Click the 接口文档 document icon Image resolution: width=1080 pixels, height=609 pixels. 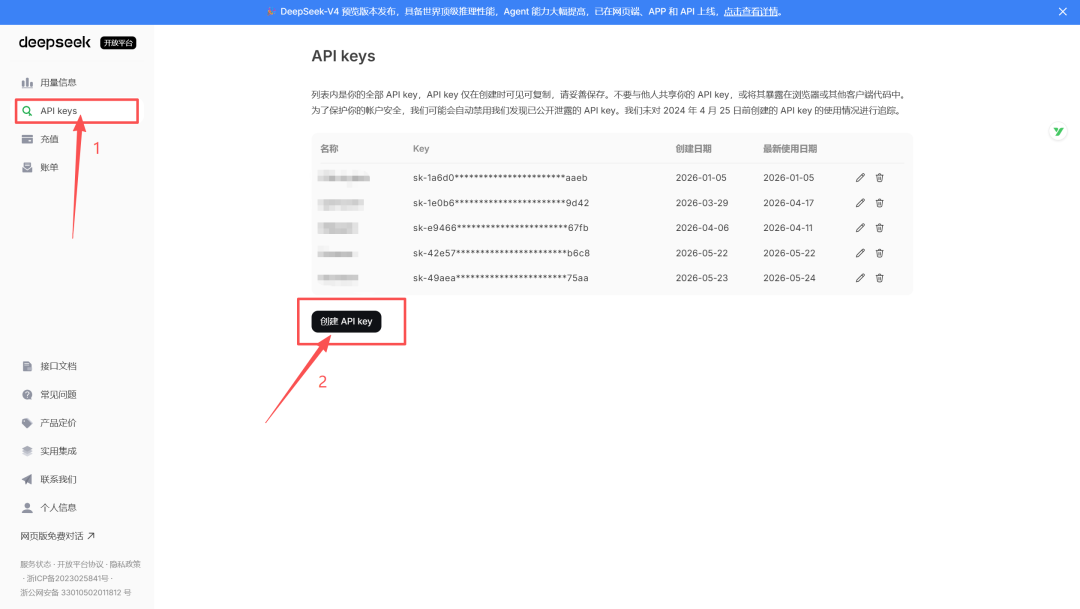[x=27, y=367]
